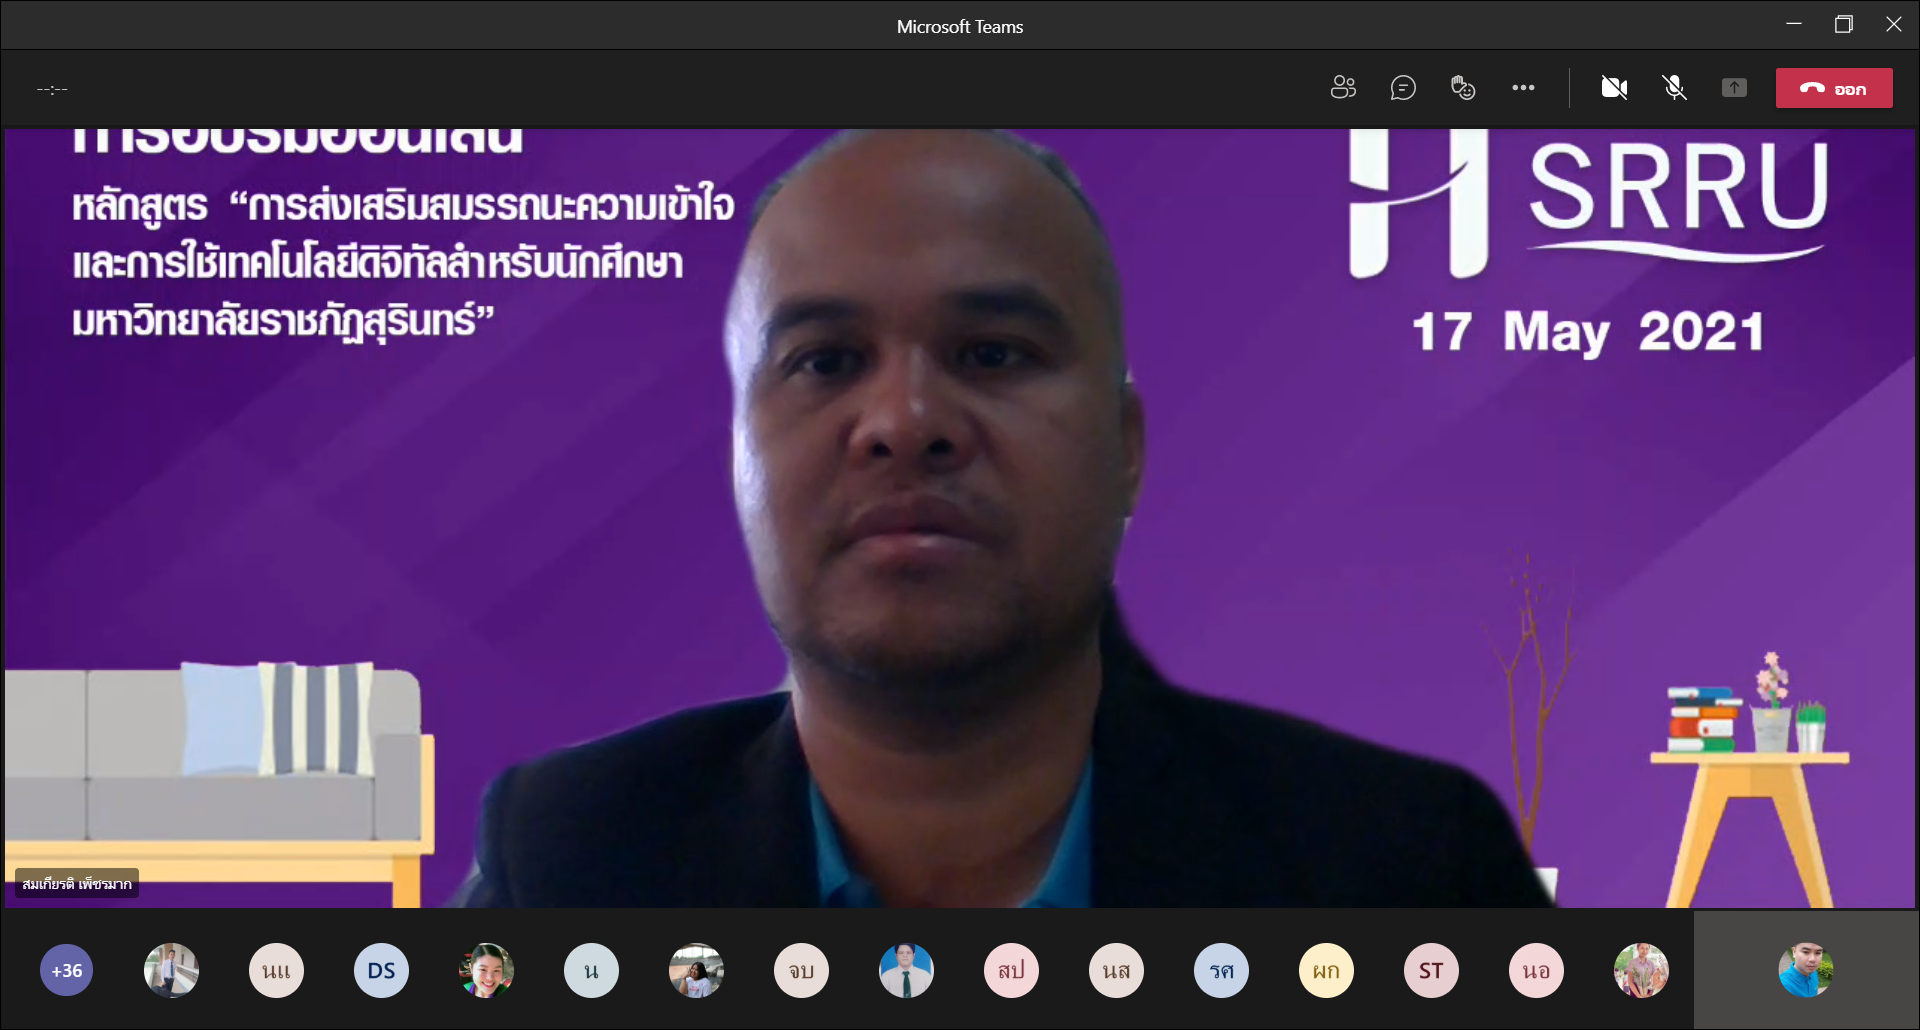Open the meeting chat icon
Screen dimensions: 1920x1030
click(1403, 88)
